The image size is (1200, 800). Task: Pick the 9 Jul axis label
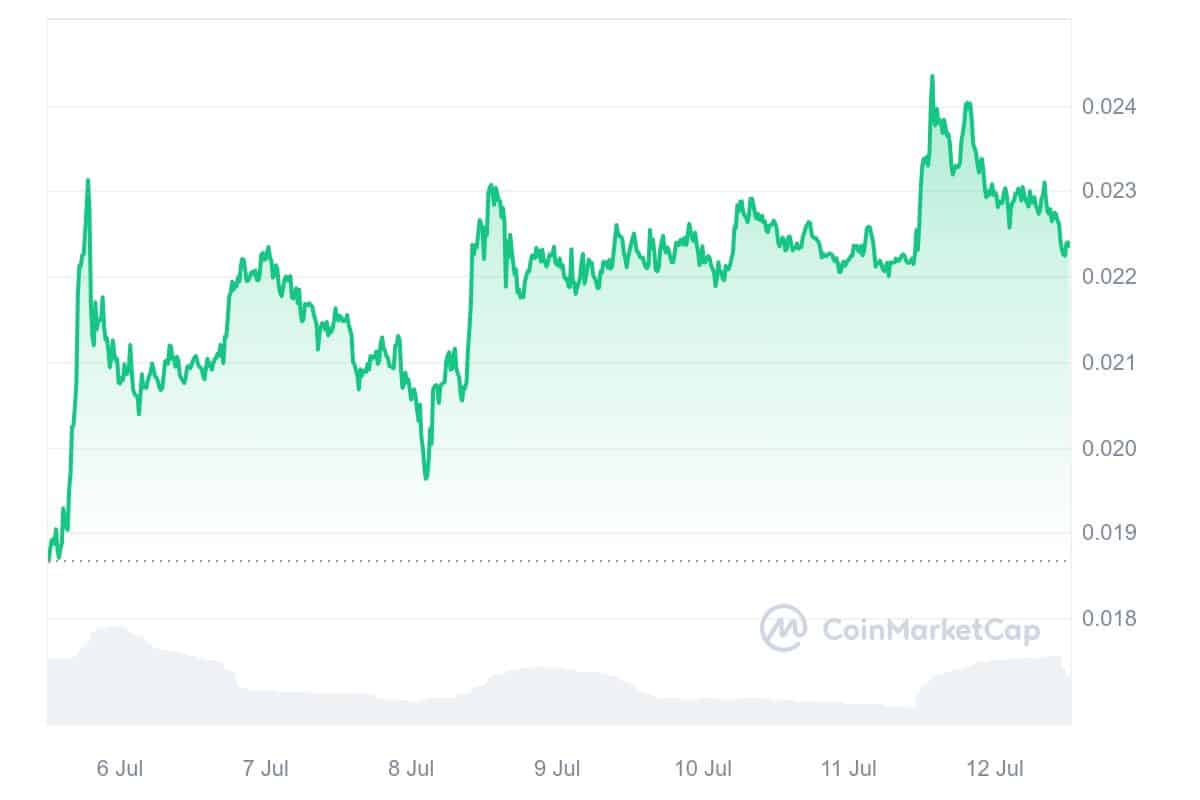557,768
